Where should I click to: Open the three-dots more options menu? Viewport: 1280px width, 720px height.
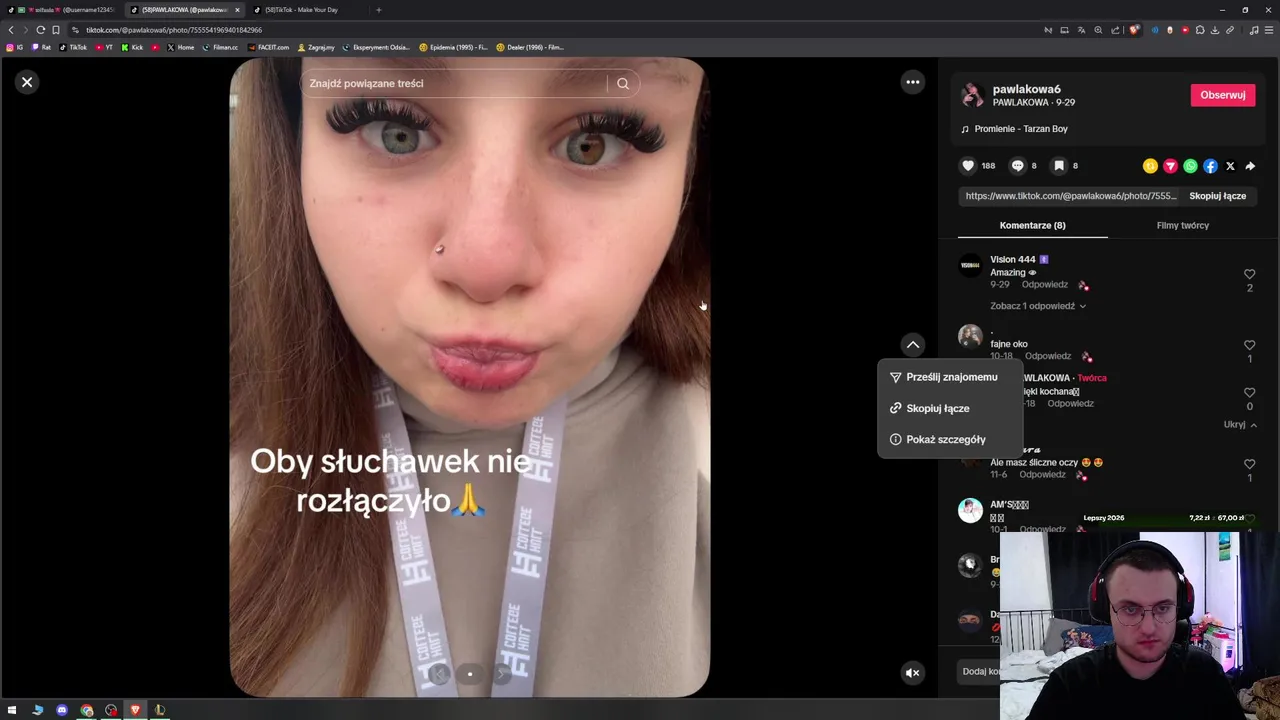[x=912, y=82]
